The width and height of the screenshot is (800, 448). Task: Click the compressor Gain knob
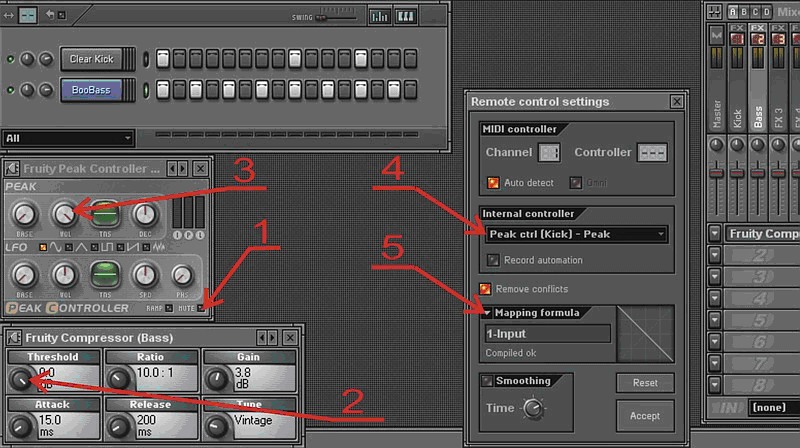click(x=217, y=379)
